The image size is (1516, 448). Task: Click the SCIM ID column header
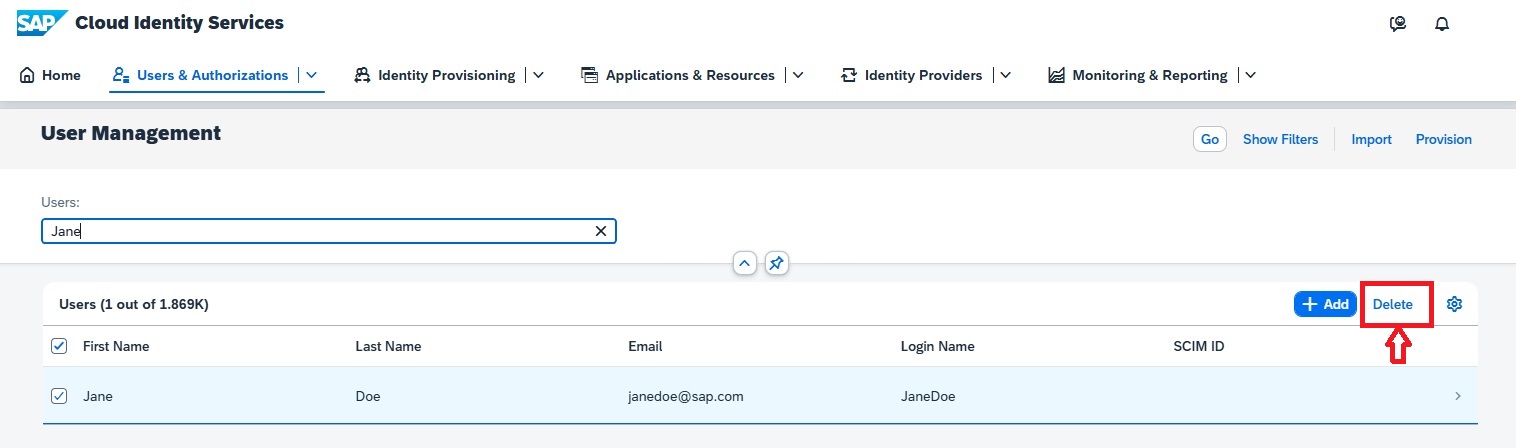point(1199,346)
